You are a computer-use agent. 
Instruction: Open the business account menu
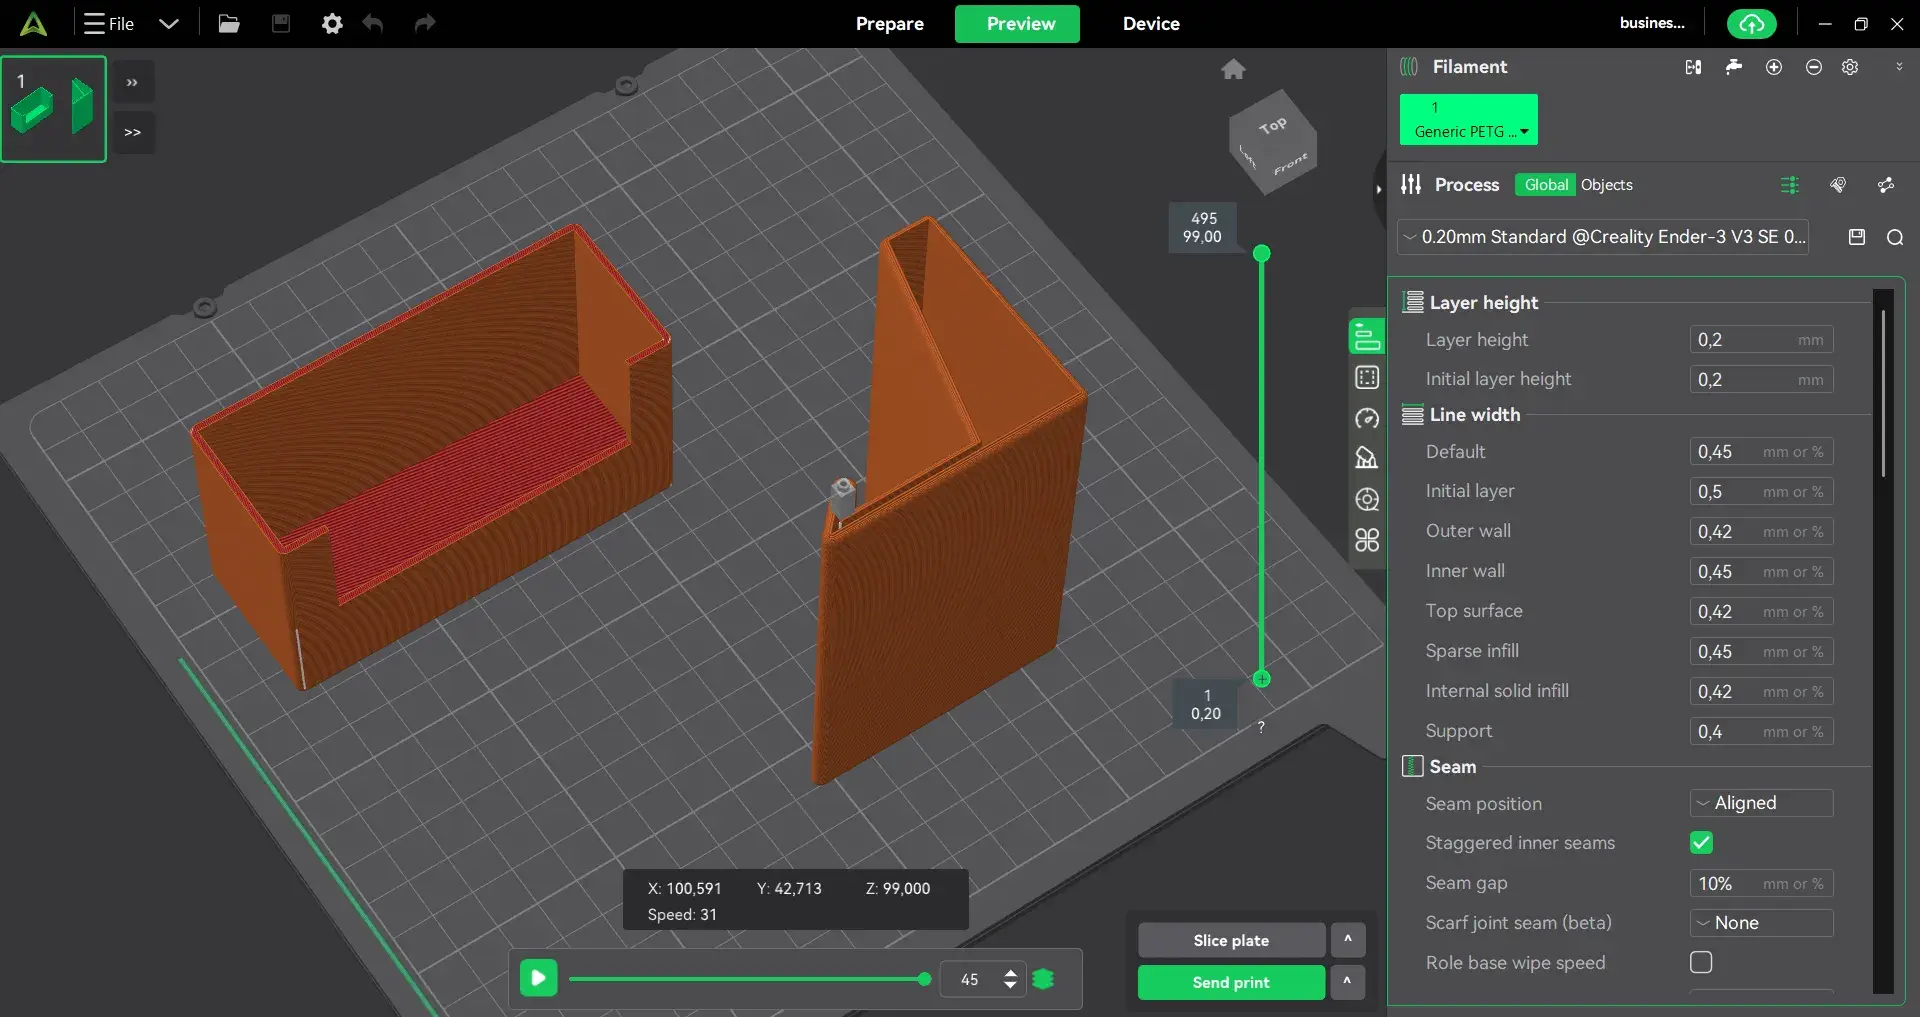click(x=1652, y=23)
